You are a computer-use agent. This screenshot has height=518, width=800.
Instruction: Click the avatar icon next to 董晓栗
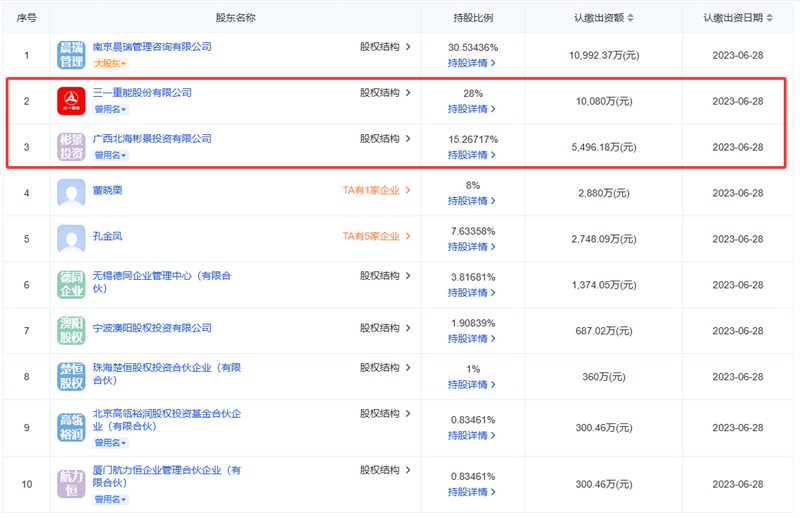[71, 193]
